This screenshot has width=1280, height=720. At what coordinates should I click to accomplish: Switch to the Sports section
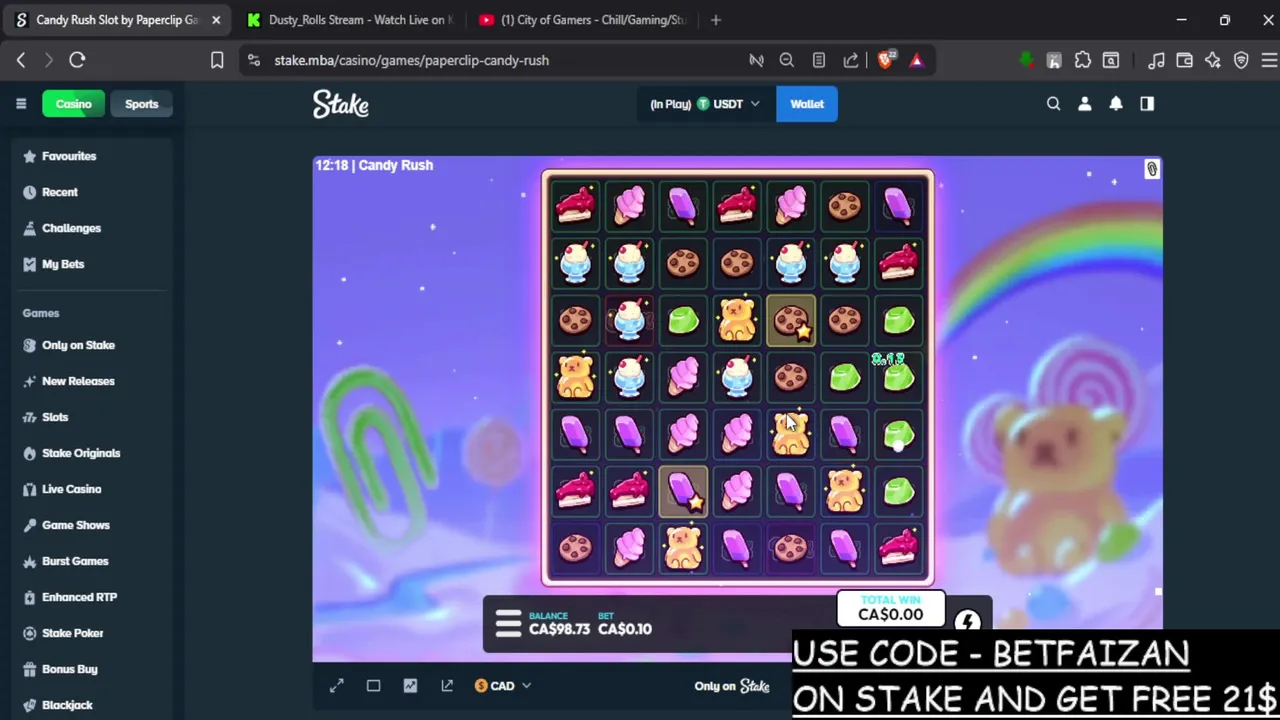click(x=141, y=104)
